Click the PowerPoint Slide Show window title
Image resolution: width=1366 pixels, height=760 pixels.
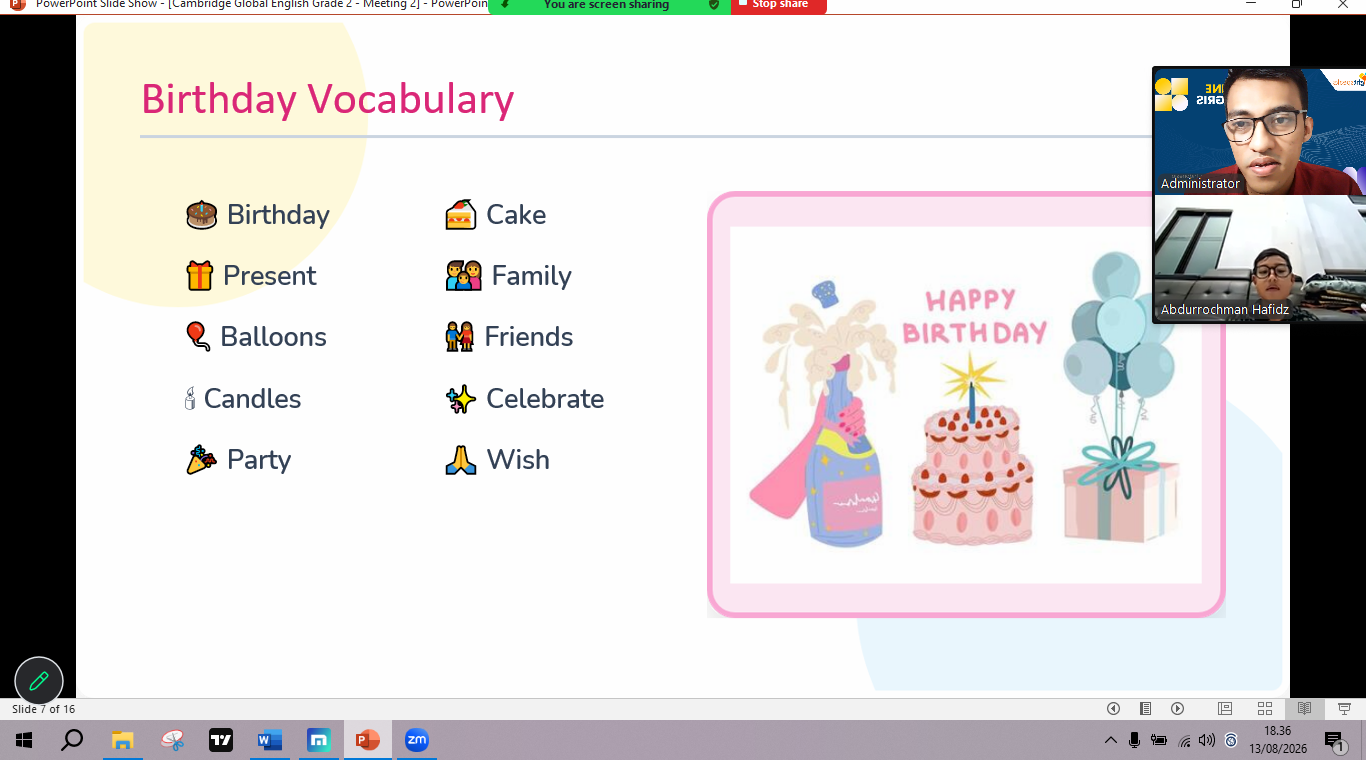[262, 5]
